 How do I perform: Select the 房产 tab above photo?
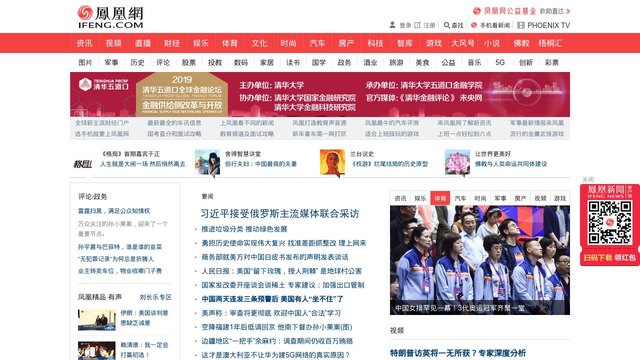520,198
